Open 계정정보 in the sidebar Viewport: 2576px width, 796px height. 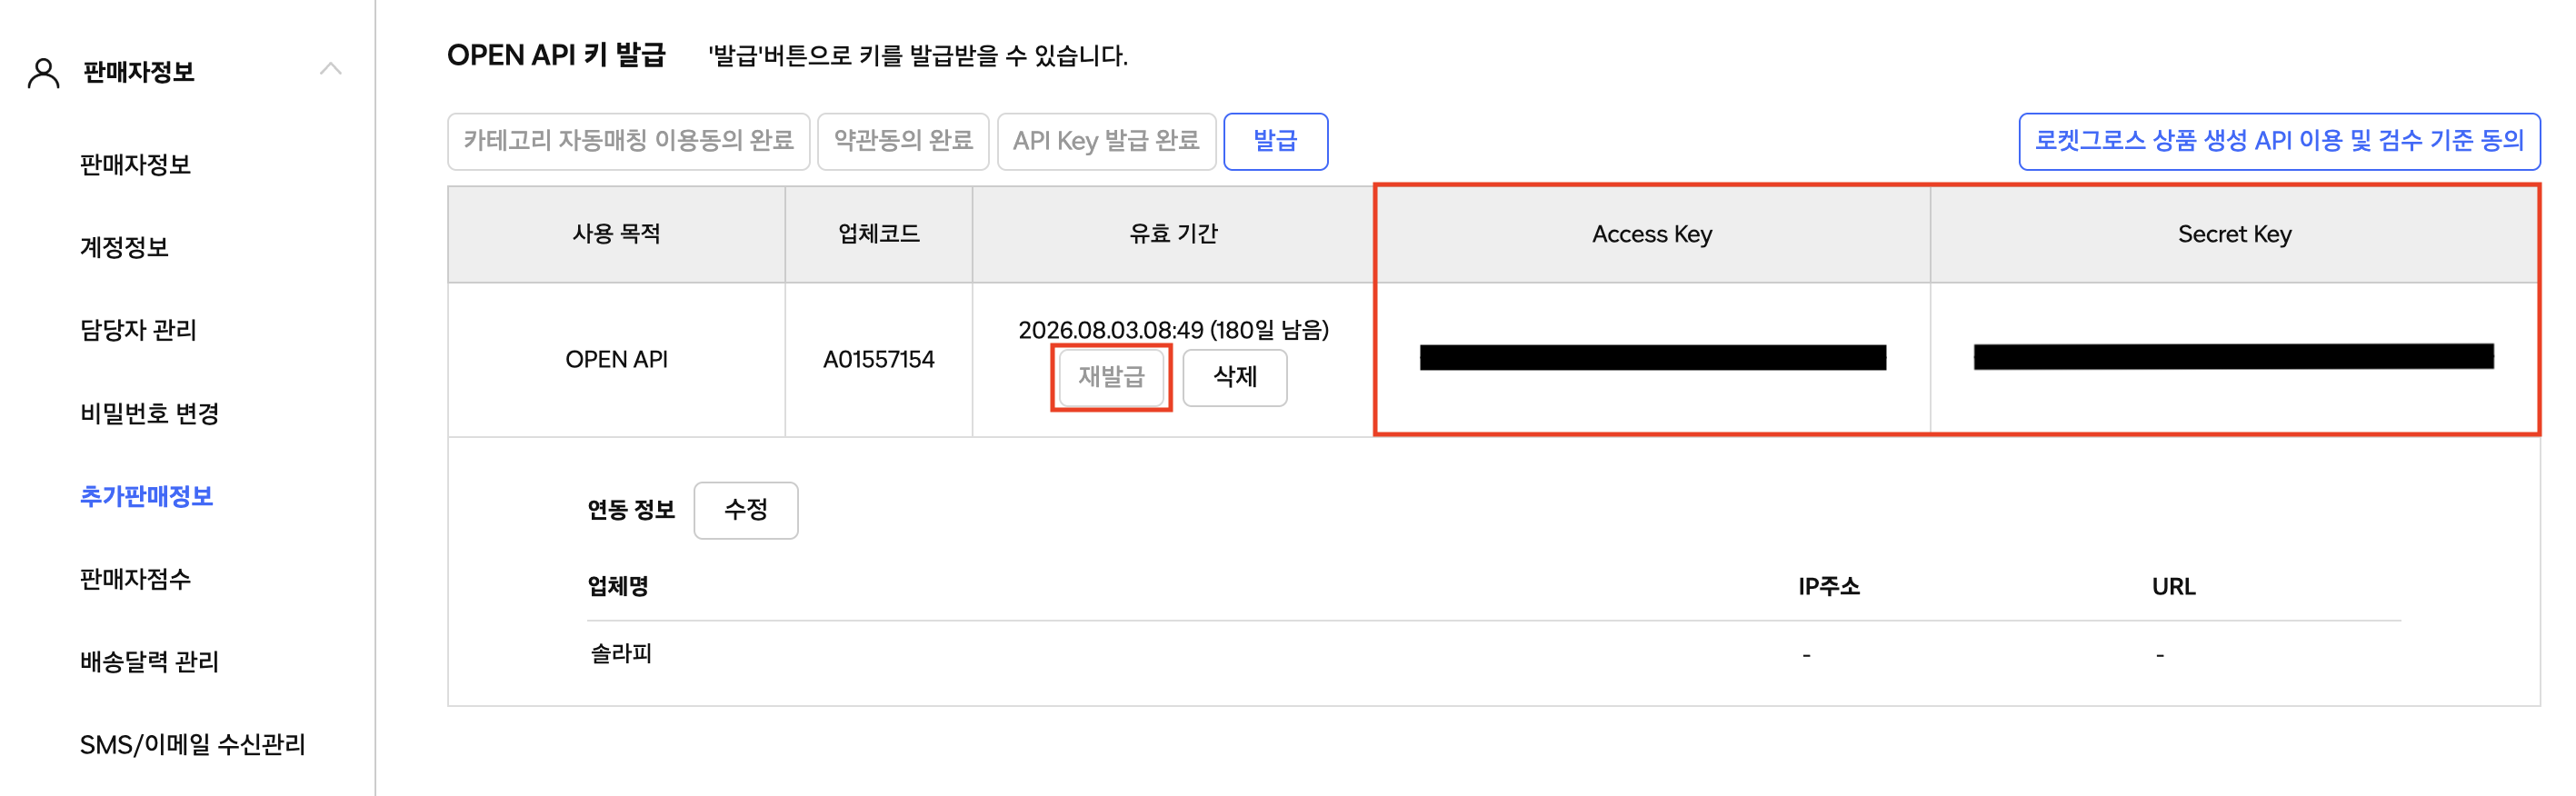(x=124, y=247)
